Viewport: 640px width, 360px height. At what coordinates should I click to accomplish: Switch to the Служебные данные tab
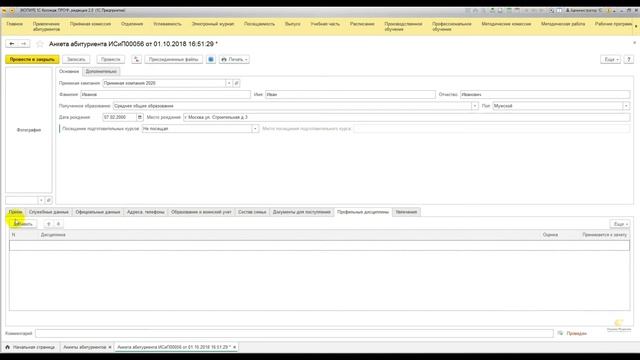[49, 212]
